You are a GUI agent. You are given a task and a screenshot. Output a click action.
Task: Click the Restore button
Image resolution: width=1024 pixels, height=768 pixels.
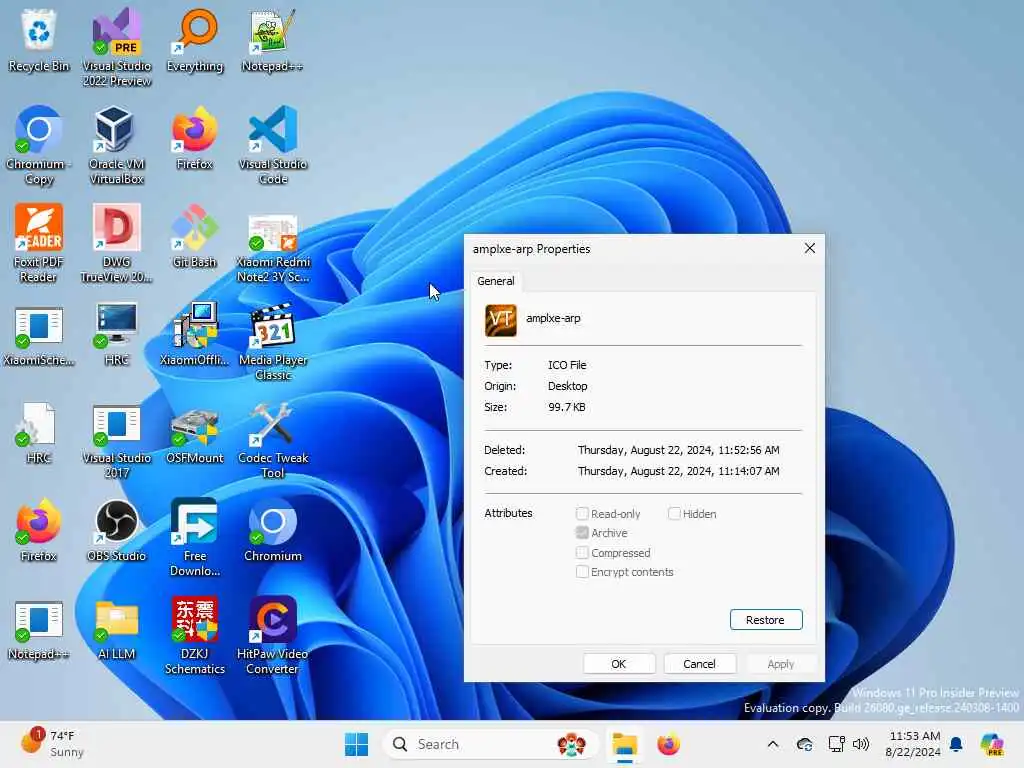point(765,620)
